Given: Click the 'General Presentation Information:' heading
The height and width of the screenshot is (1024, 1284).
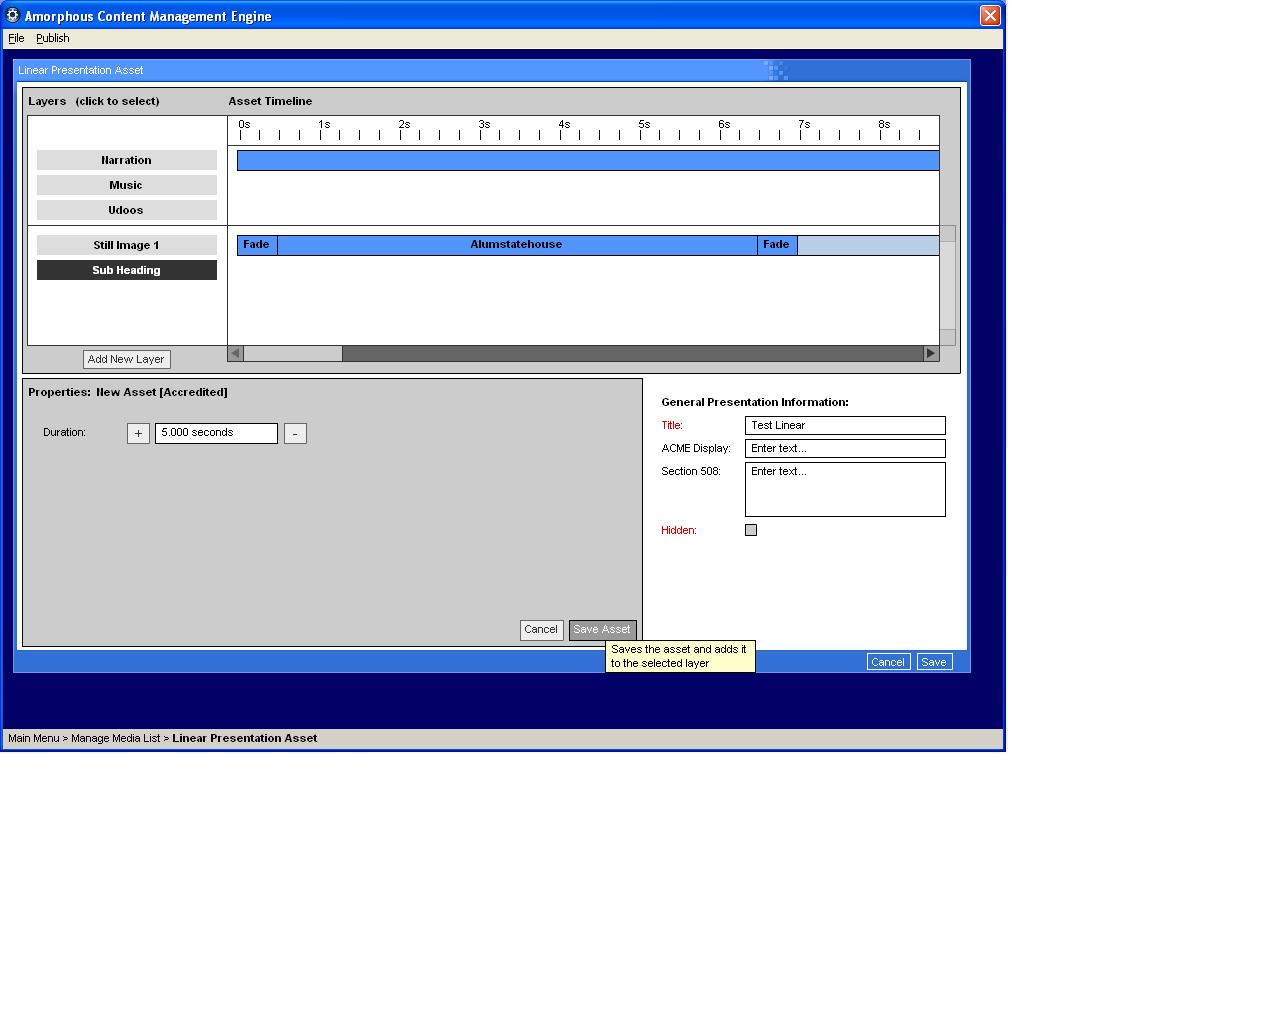Looking at the screenshot, I should pos(755,402).
